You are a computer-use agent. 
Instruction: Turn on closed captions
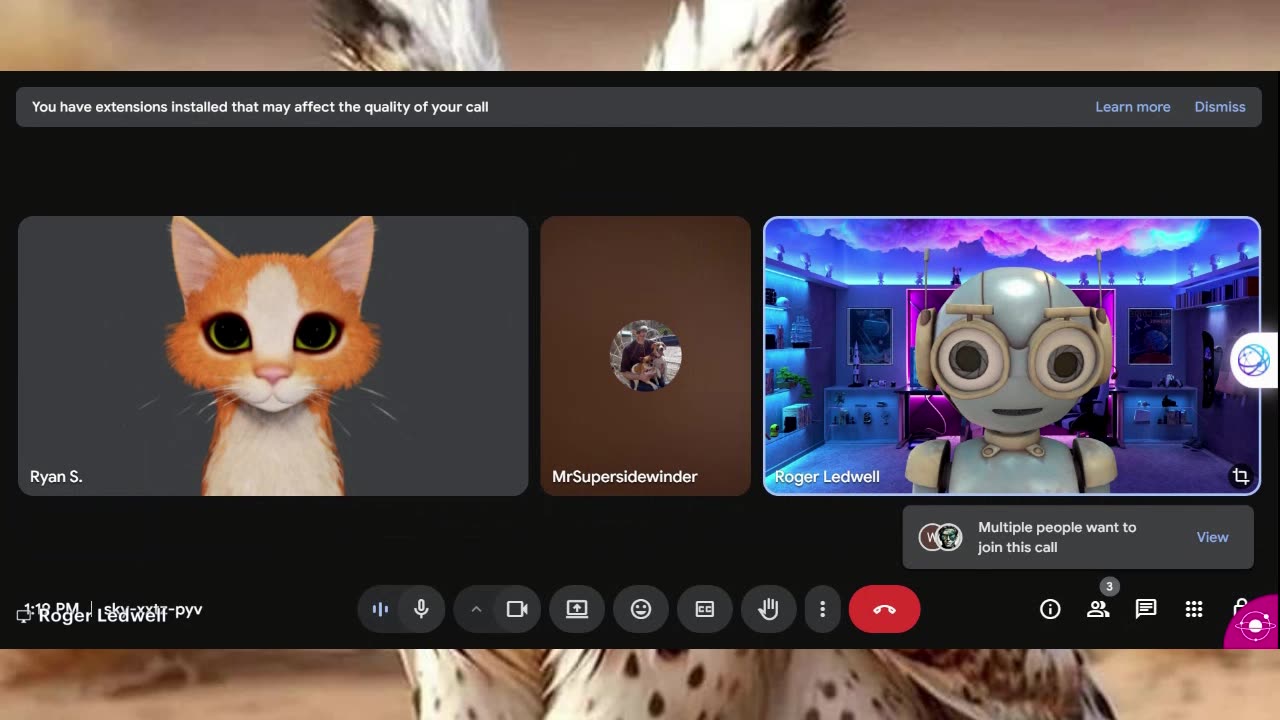[705, 609]
